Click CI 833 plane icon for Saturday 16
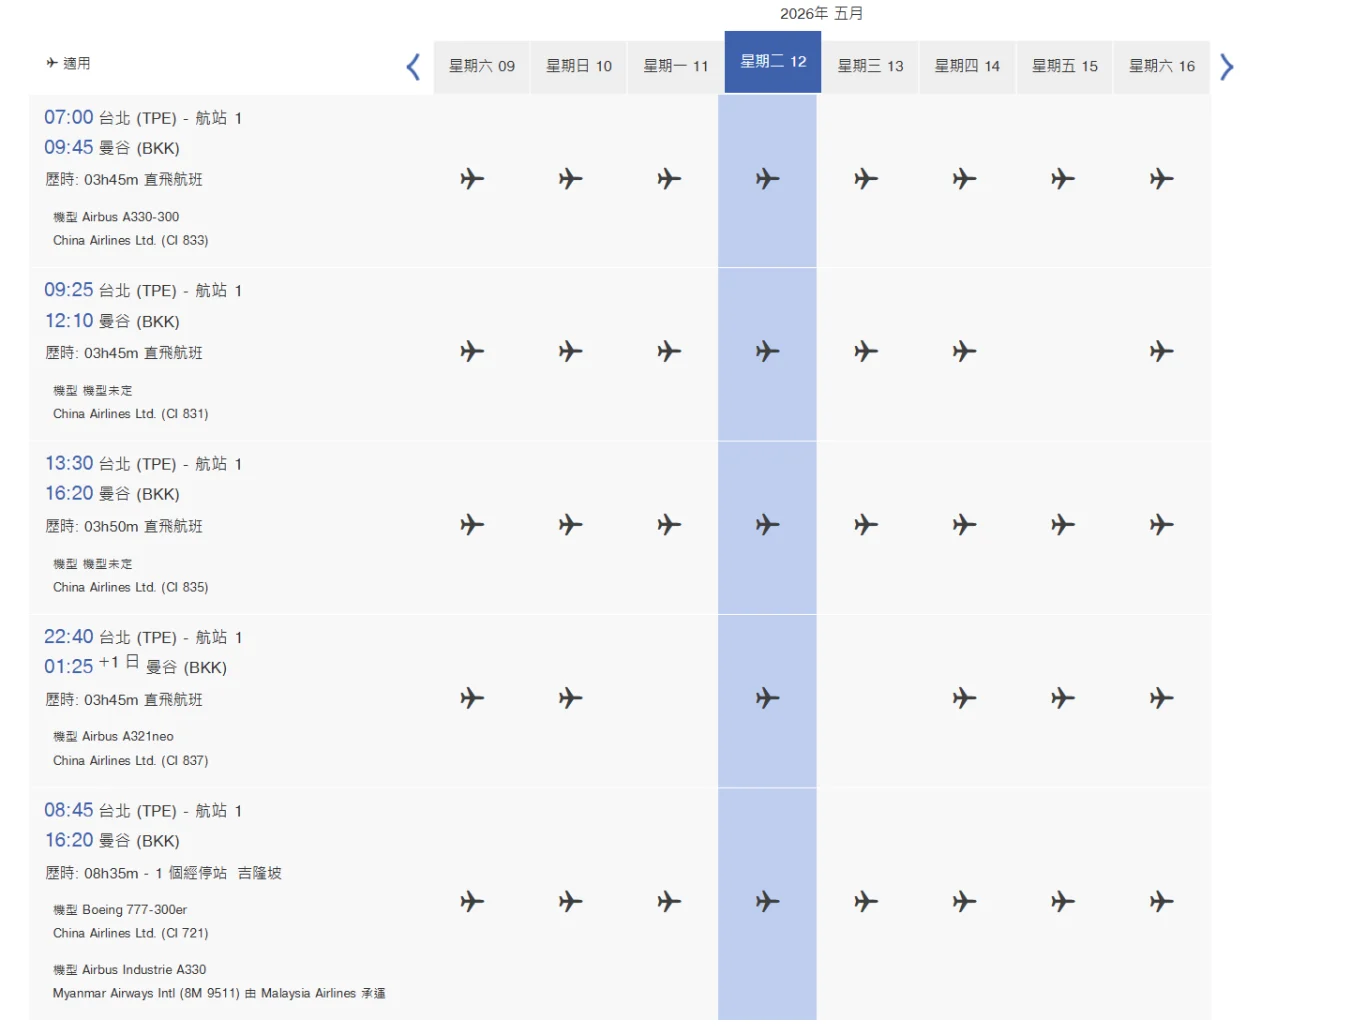The width and height of the screenshot is (1366, 1034). pyautogui.click(x=1161, y=179)
